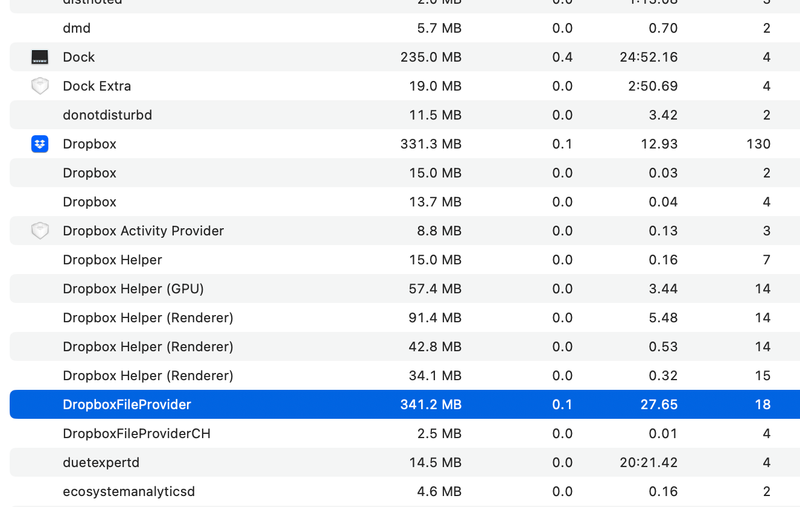
Task: Click the 0.4 CPU percent for Dock
Action: pyautogui.click(x=562, y=57)
